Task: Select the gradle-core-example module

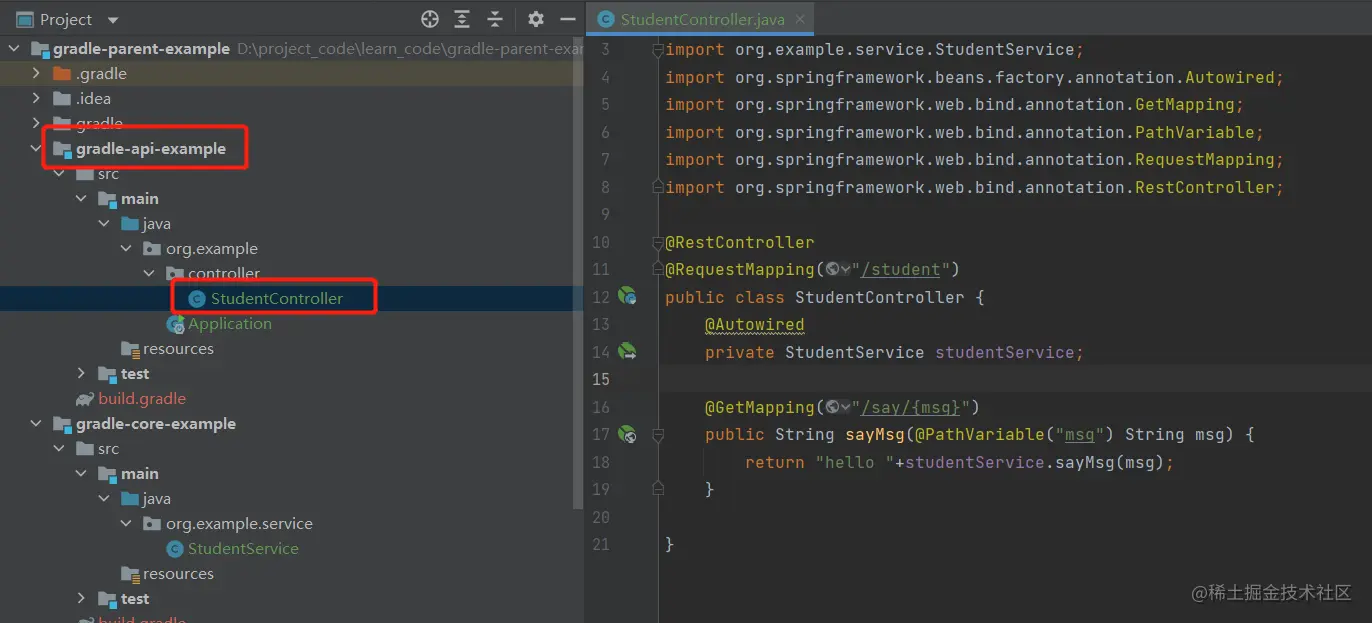Action: 156,423
